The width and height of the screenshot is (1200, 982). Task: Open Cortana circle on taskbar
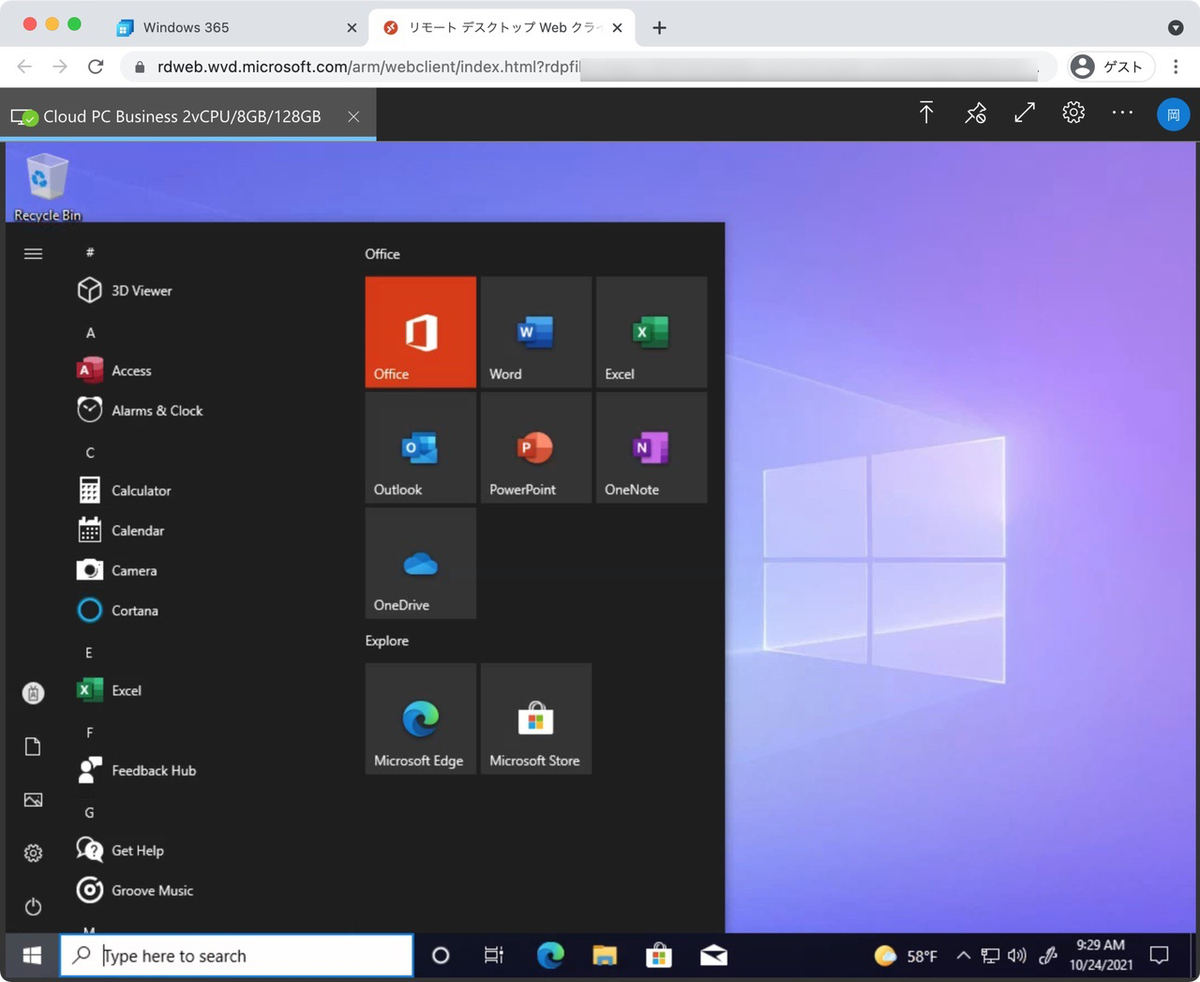point(440,956)
